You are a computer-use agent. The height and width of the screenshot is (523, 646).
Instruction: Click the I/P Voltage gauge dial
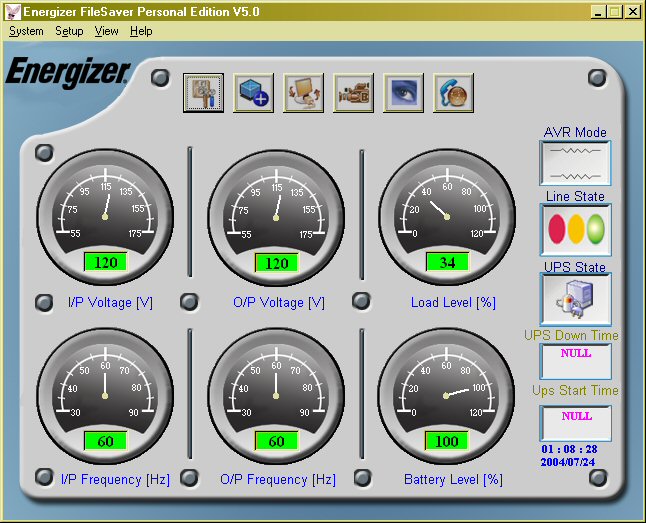(105, 217)
